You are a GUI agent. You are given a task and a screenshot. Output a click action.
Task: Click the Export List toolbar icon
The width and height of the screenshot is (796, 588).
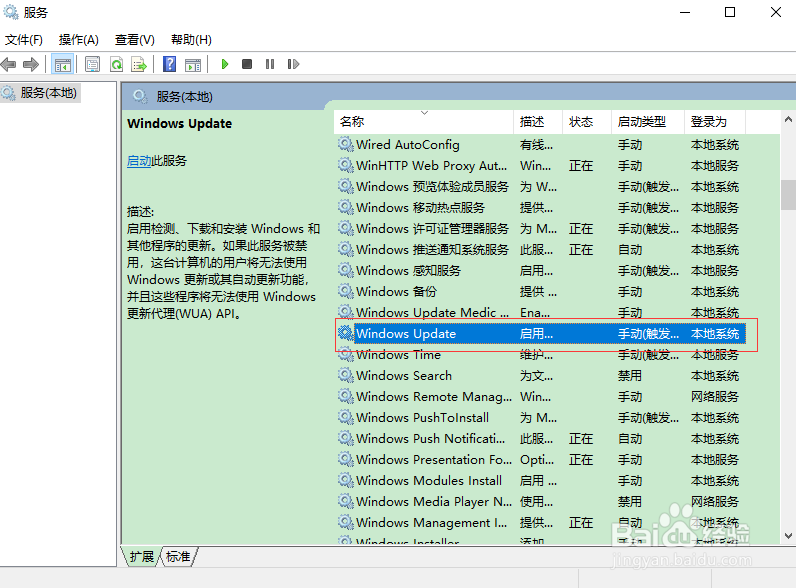[x=139, y=64]
